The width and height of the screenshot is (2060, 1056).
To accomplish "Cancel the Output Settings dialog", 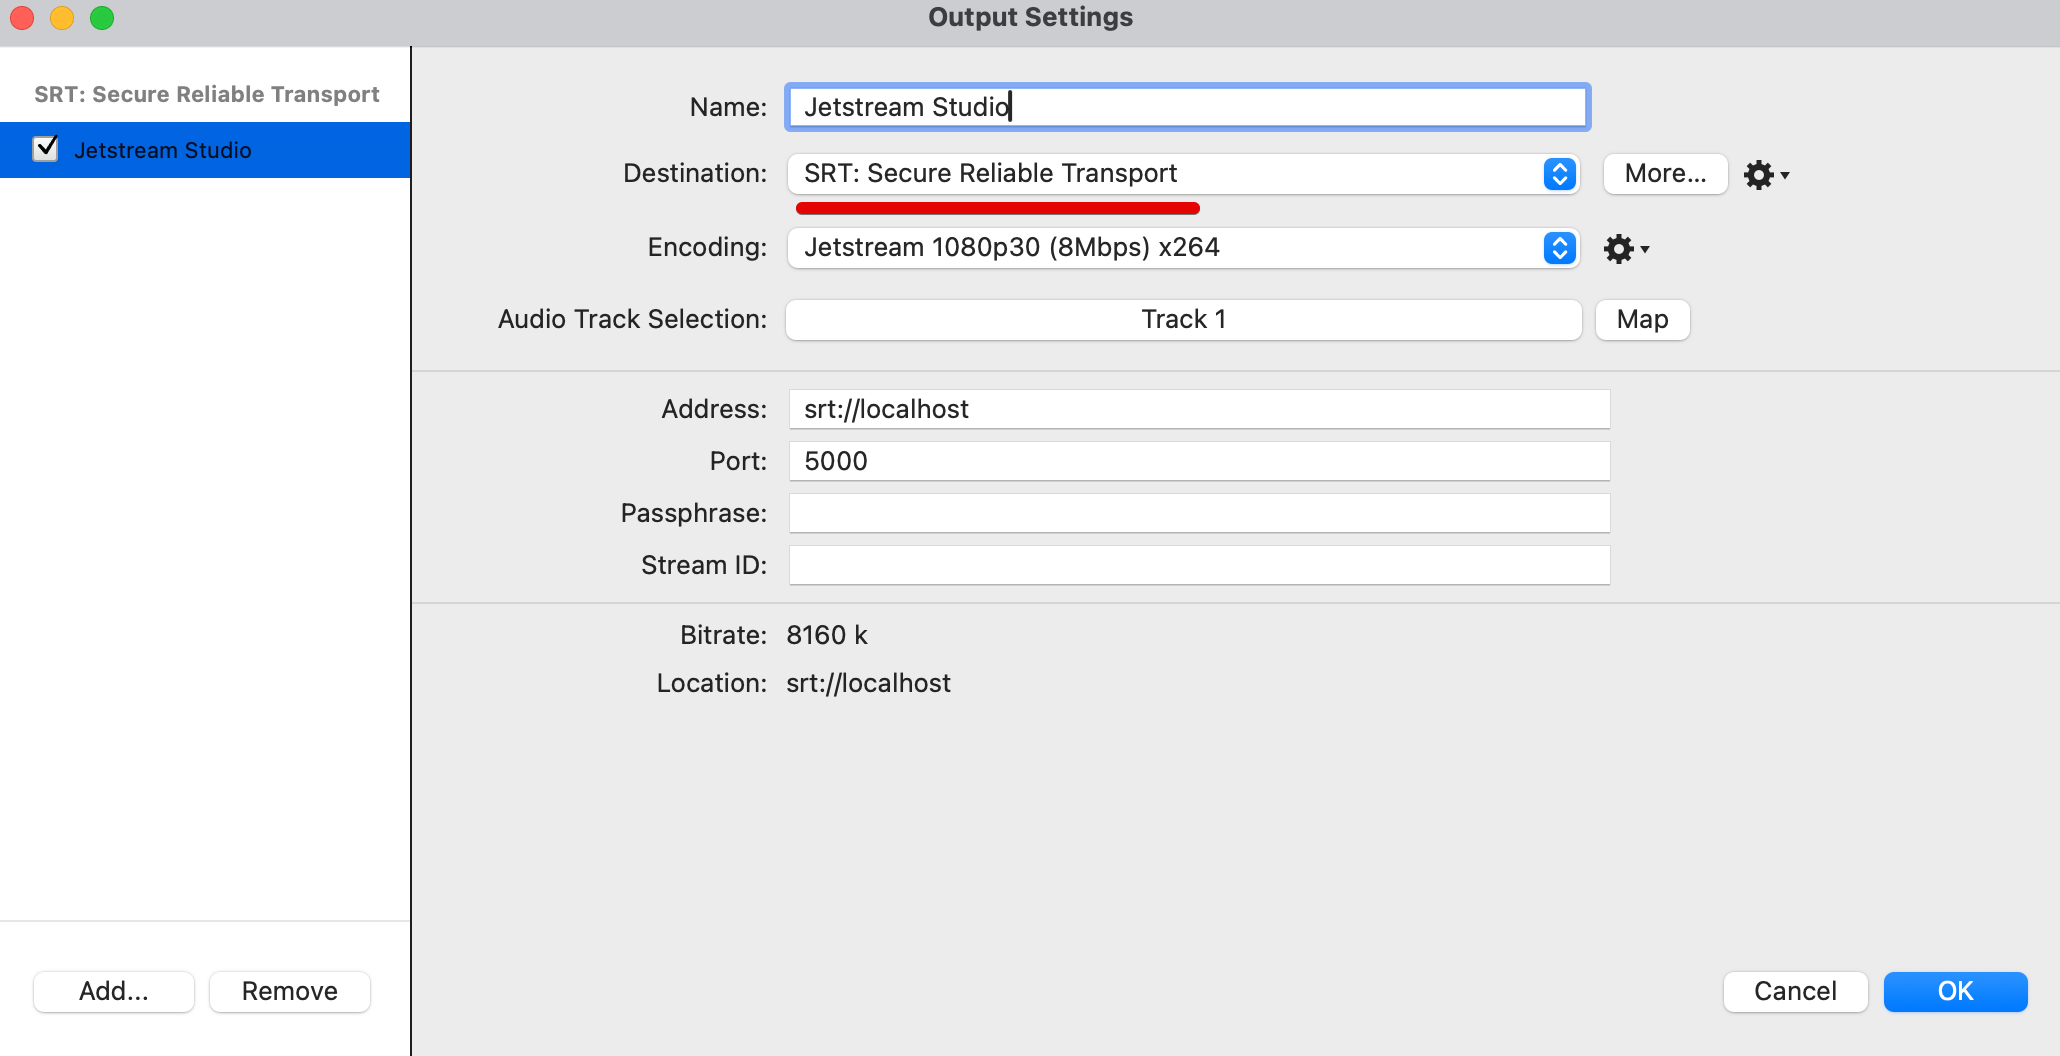I will pyautogui.click(x=1795, y=991).
